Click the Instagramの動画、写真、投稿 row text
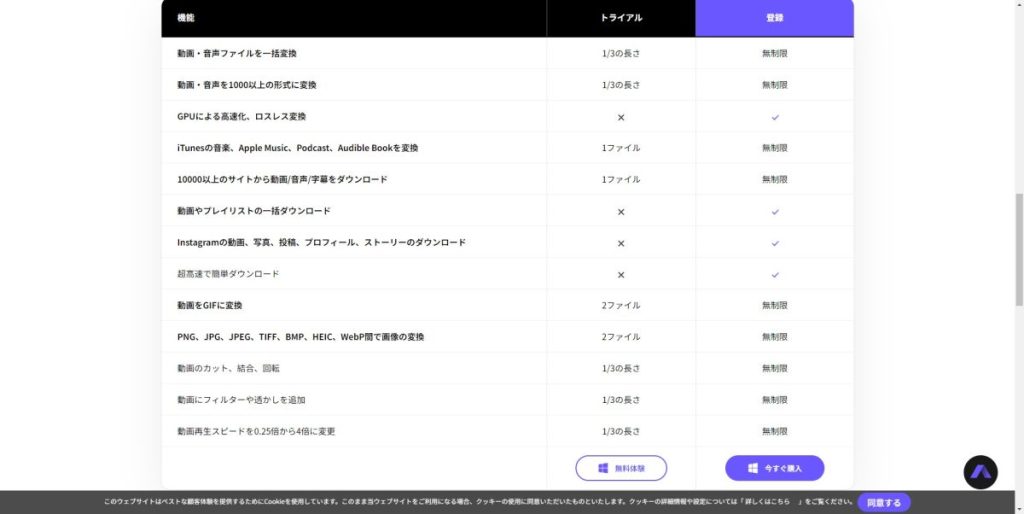1024x514 pixels. (321, 242)
